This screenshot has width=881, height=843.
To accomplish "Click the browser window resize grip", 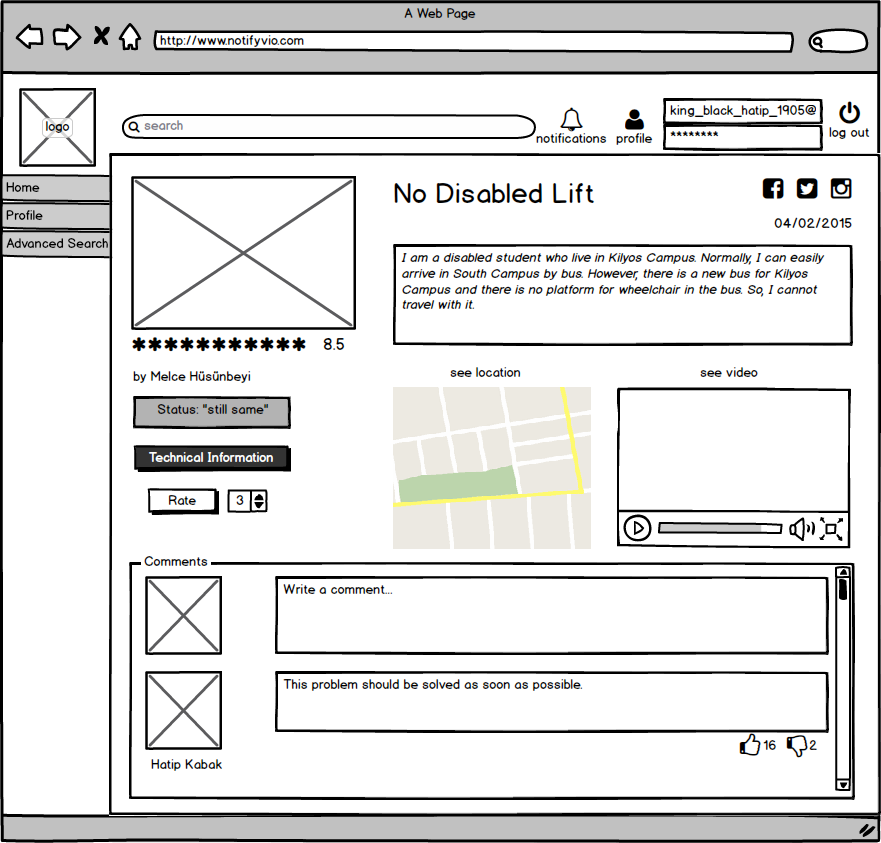I will (868, 830).
